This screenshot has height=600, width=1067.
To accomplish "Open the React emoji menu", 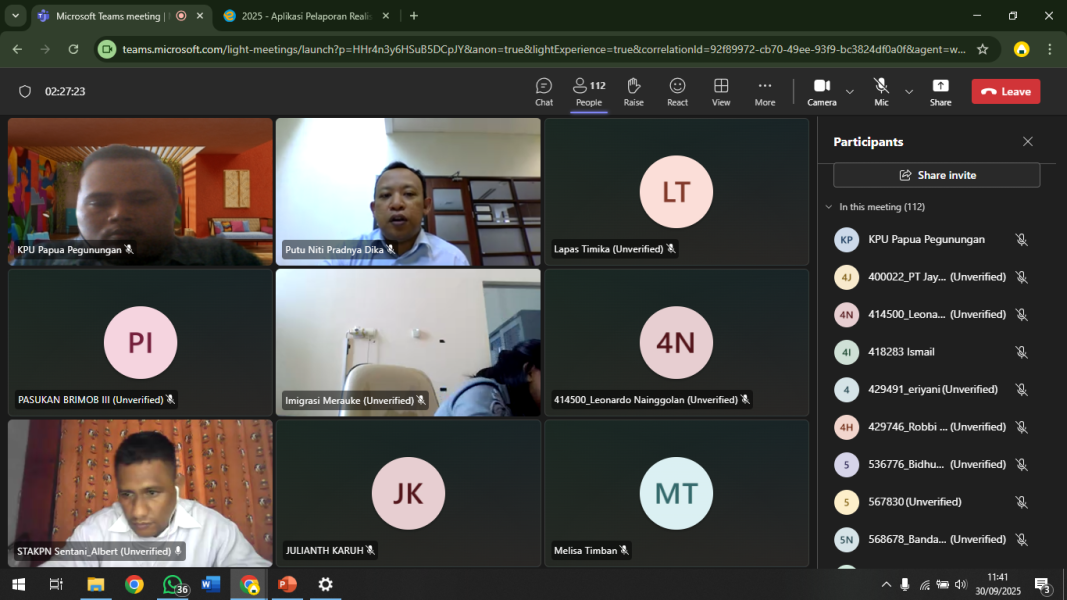I will point(677,91).
